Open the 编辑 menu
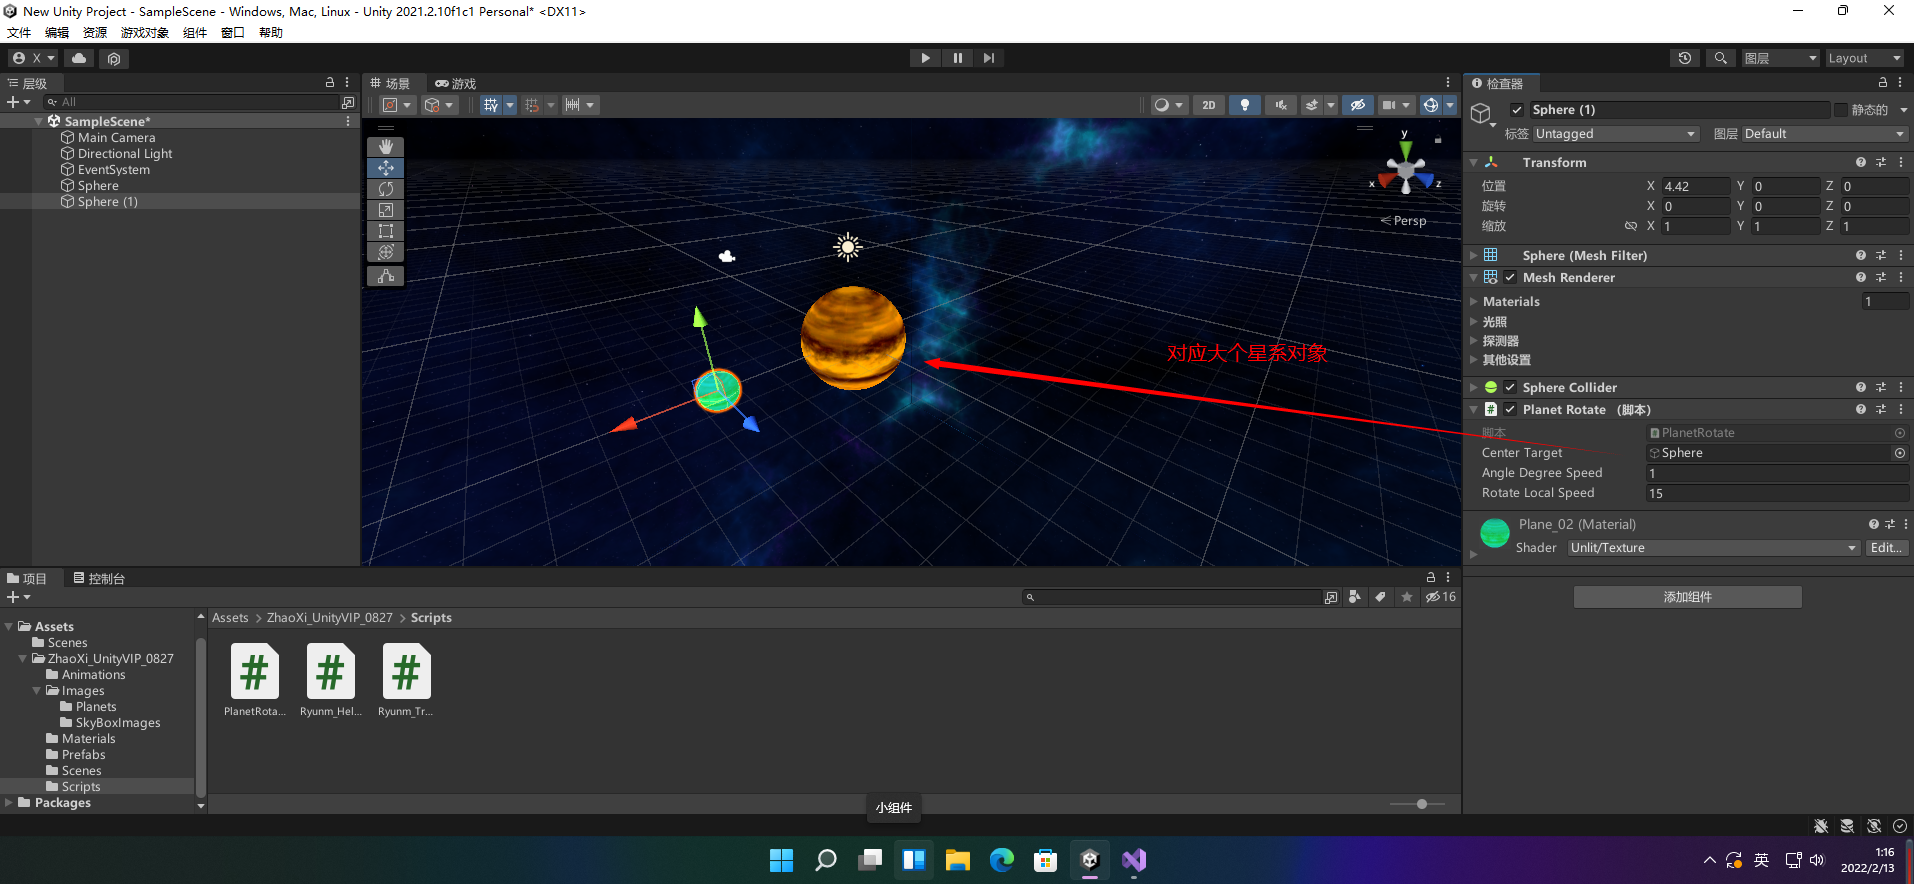 coord(57,33)
